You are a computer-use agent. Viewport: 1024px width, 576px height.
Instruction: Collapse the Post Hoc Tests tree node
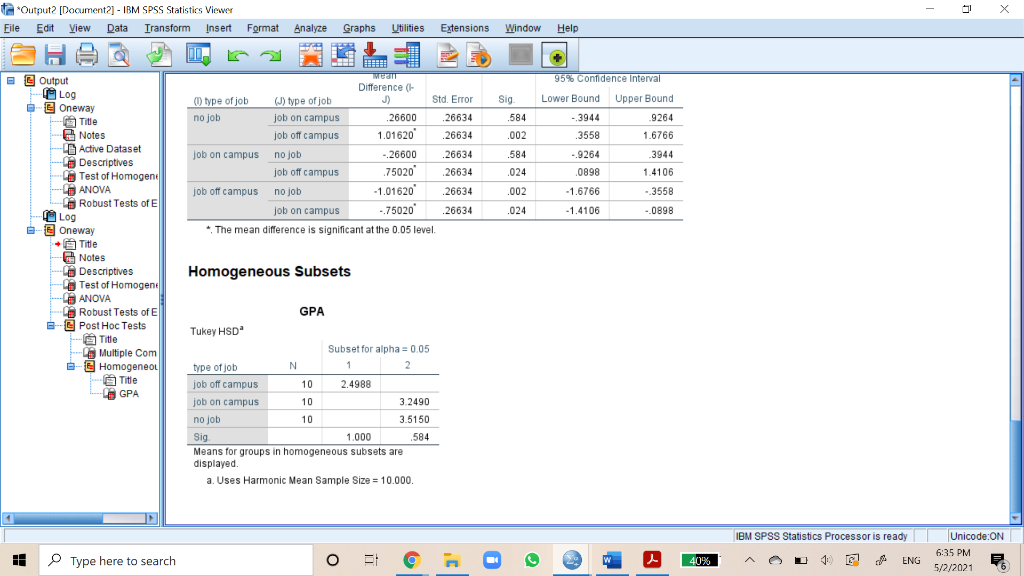(x=50, y=325)
